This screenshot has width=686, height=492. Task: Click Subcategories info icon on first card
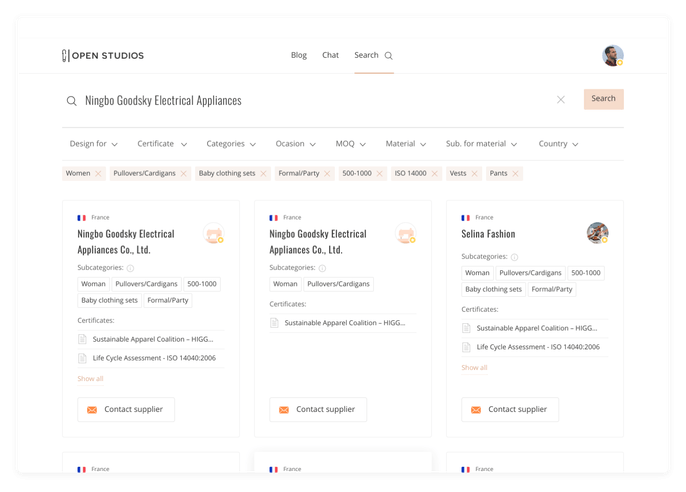(x=130, y=268)
